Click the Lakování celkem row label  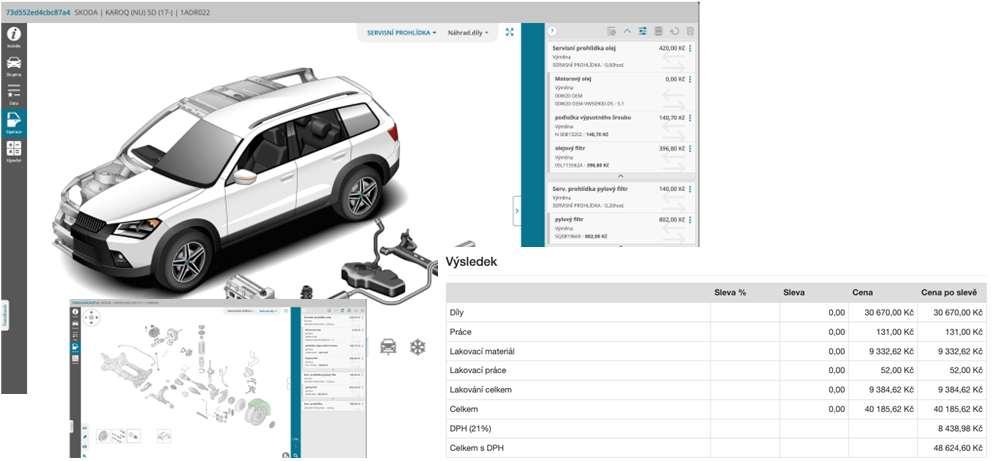pyautogui.click(x=480, y=389)
